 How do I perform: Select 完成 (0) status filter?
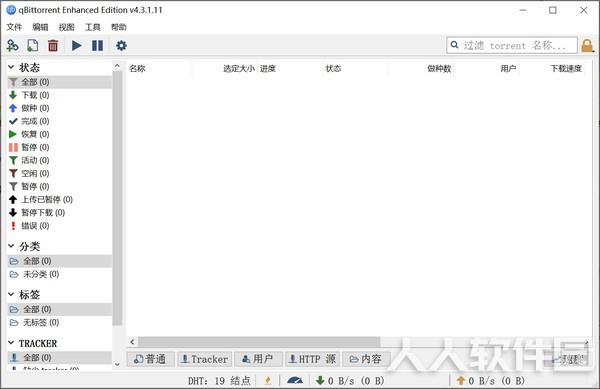(59, 121)
